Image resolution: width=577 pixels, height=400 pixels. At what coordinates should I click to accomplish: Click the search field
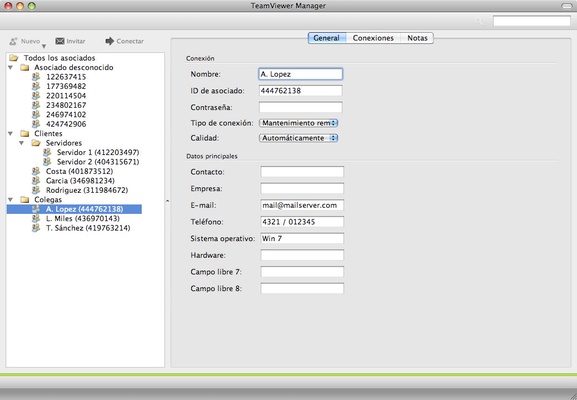532,21
